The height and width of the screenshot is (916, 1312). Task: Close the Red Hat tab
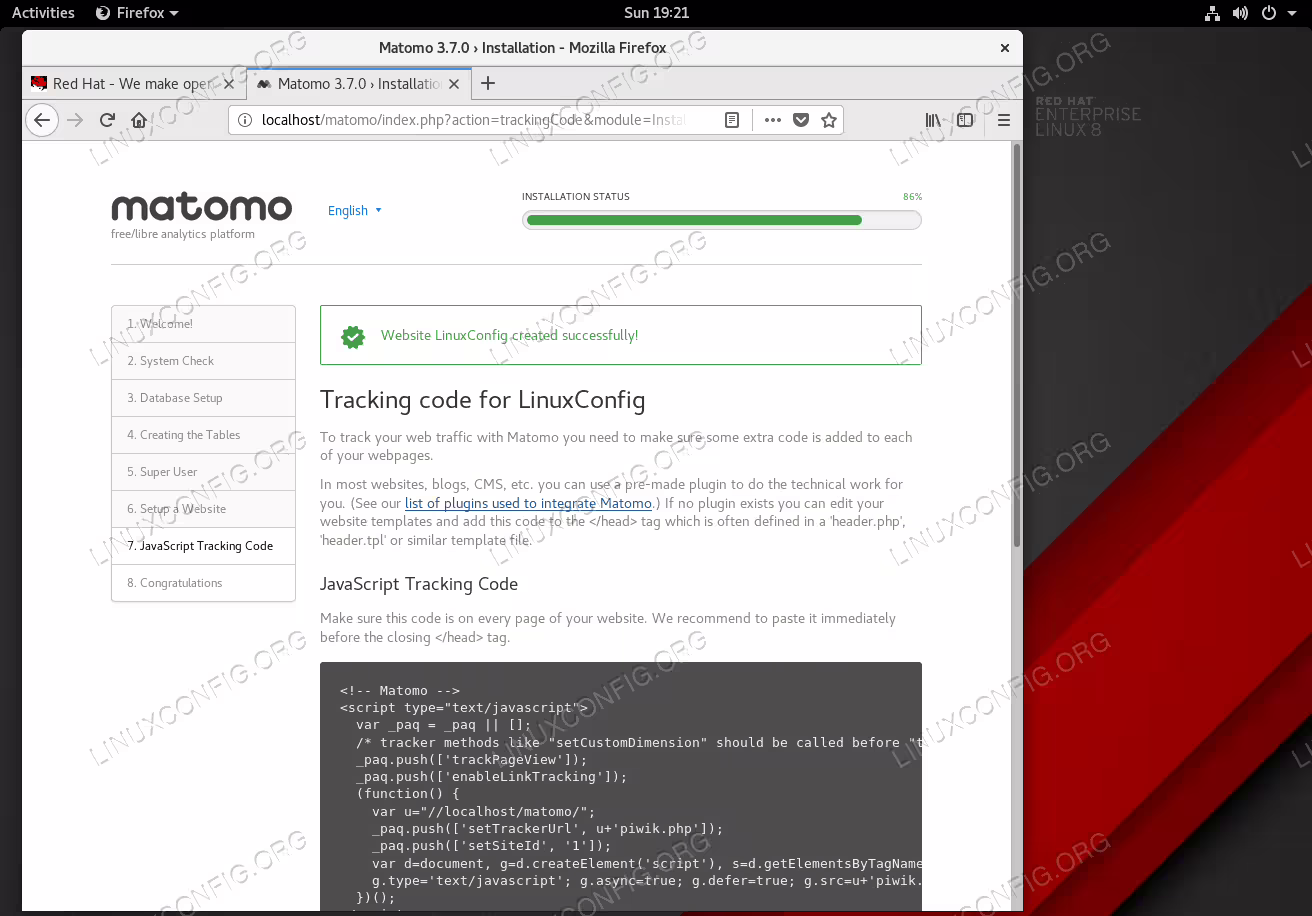tap(228, 84)
